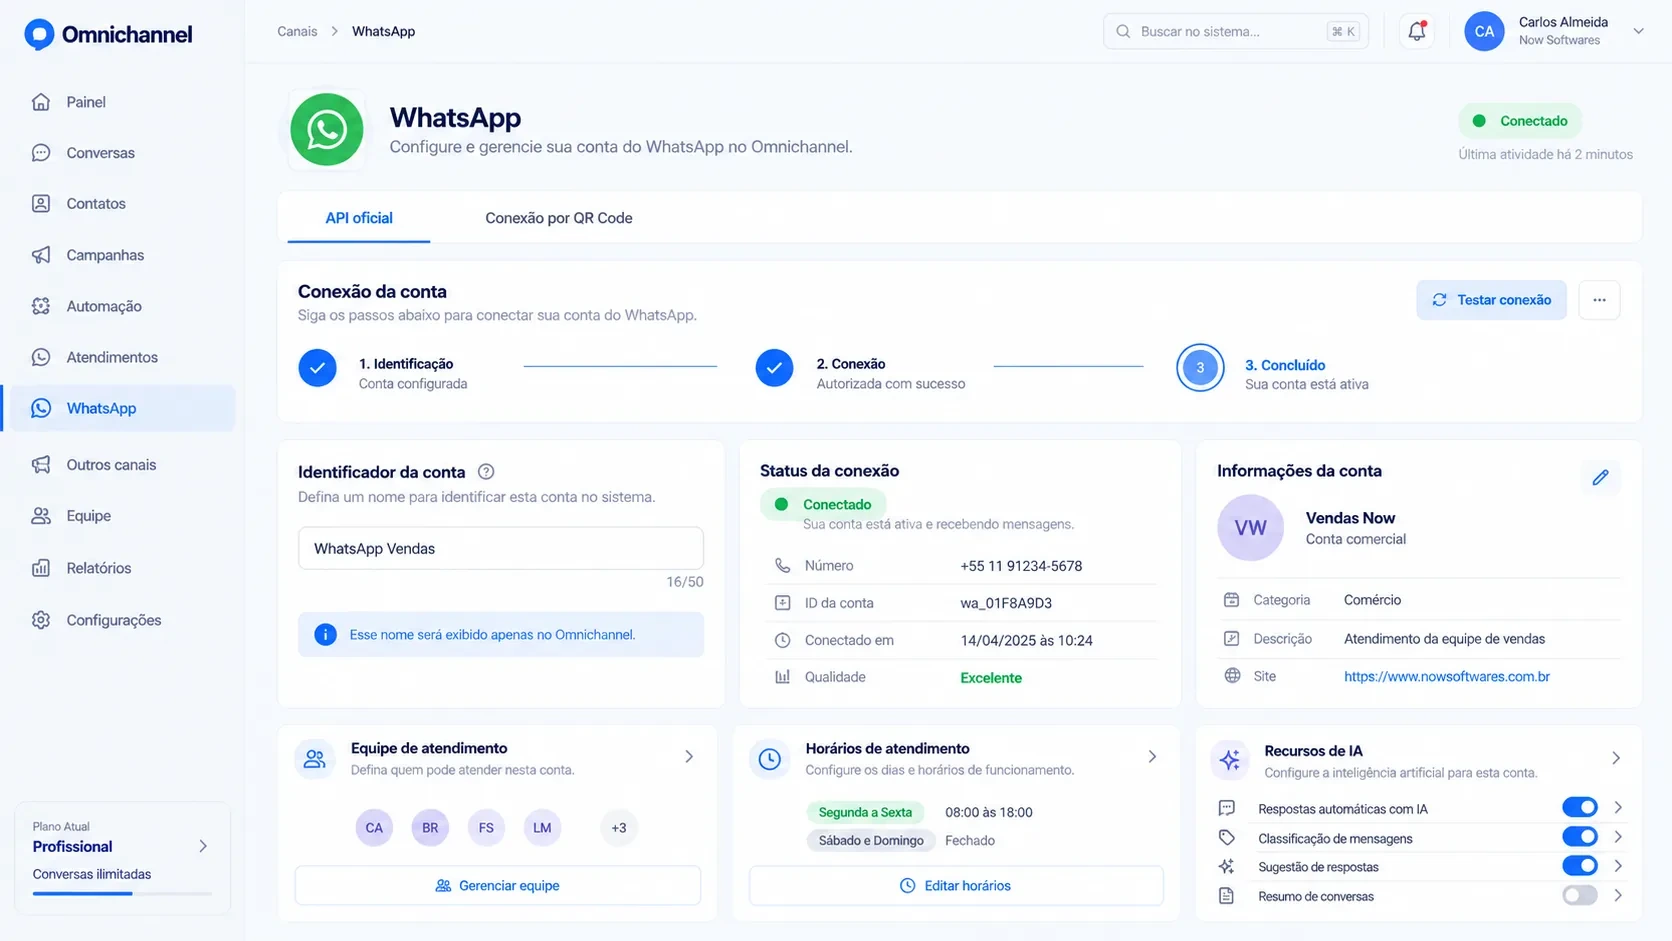
Task: Click the CA team member avatar
Action: (x=374, y=828)
